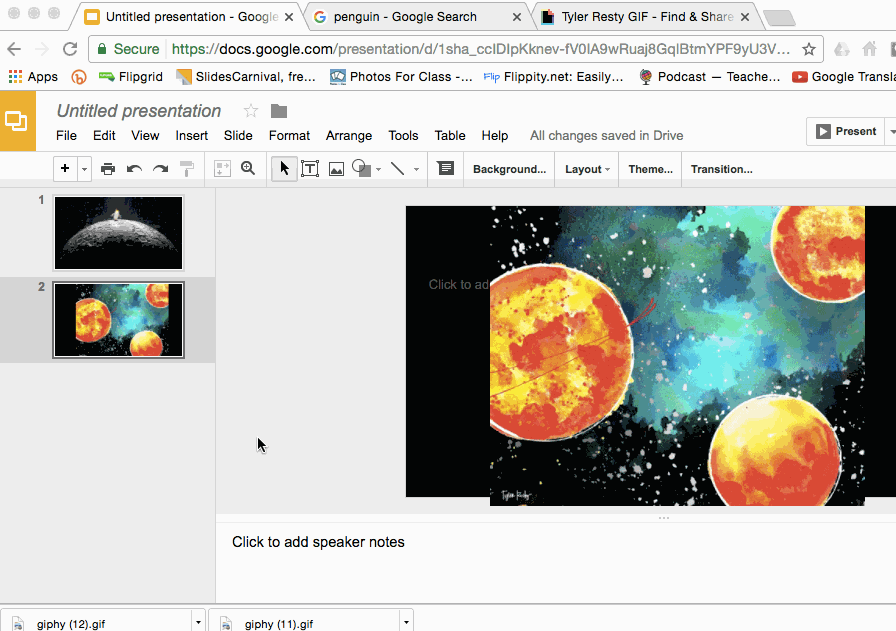Pick the Line drawing tool
This screenshot has width=896, height=631.
(x=398, y=169)
